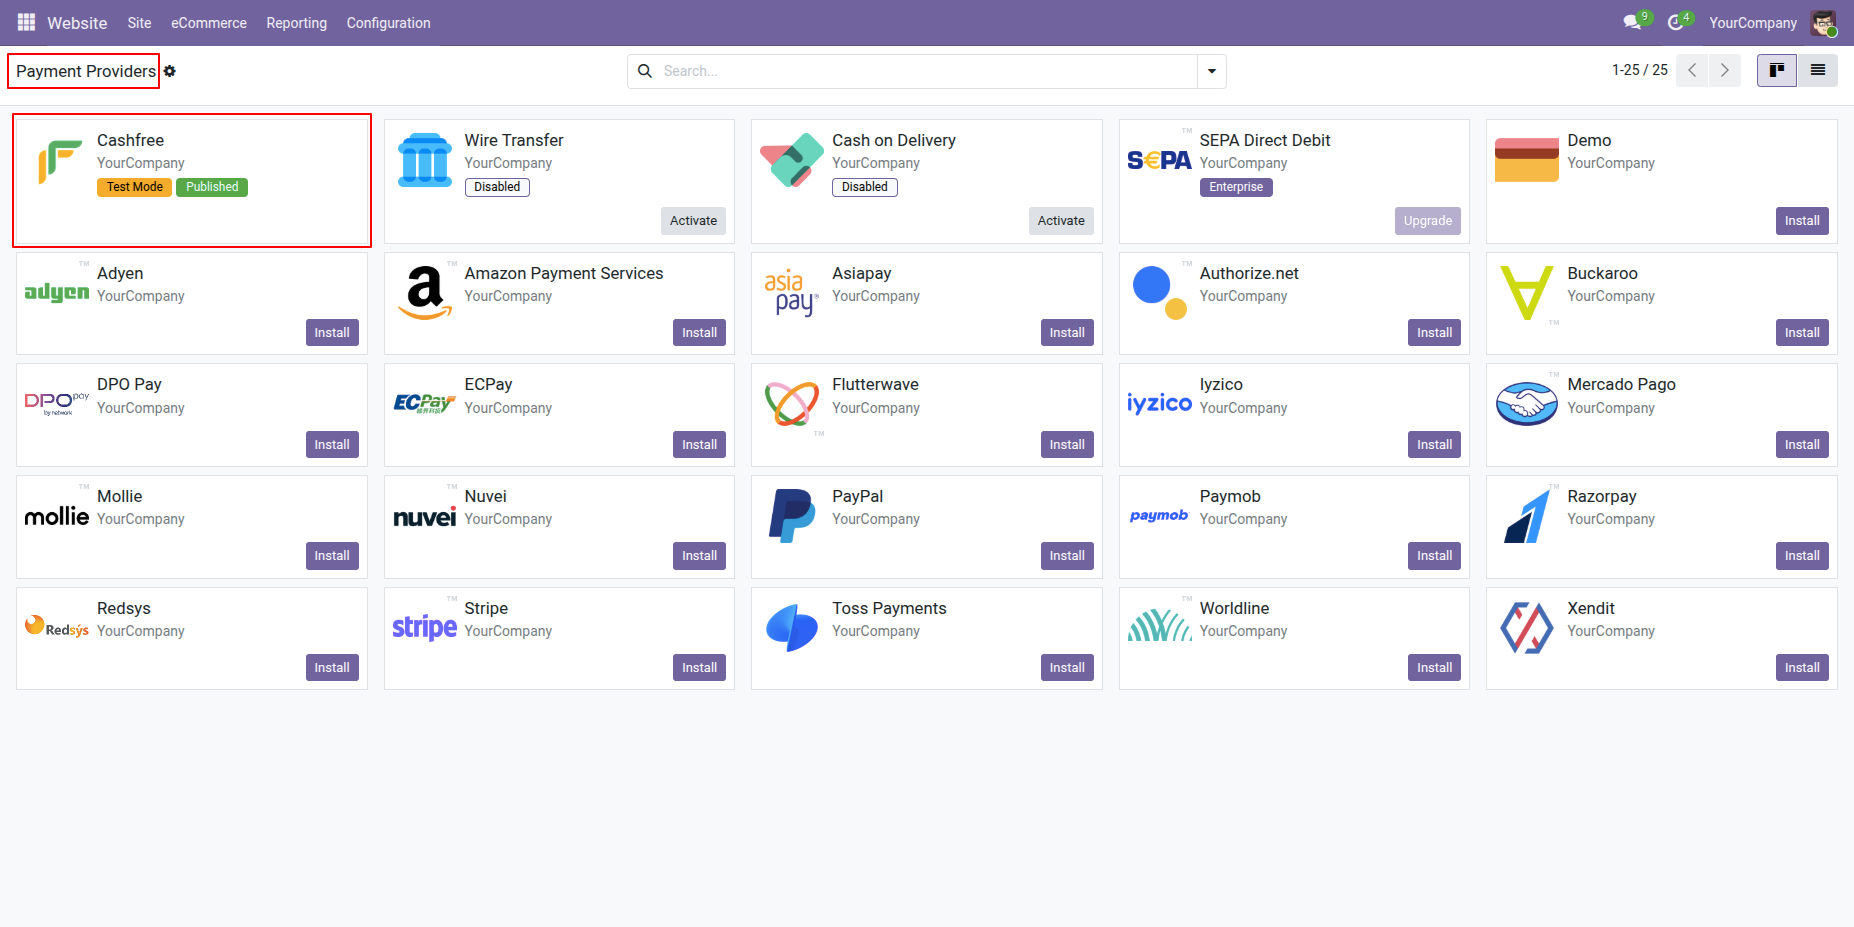Upgrade for SEPA Direct Debit
1854x927 pixels.
tap(1428, 221)
